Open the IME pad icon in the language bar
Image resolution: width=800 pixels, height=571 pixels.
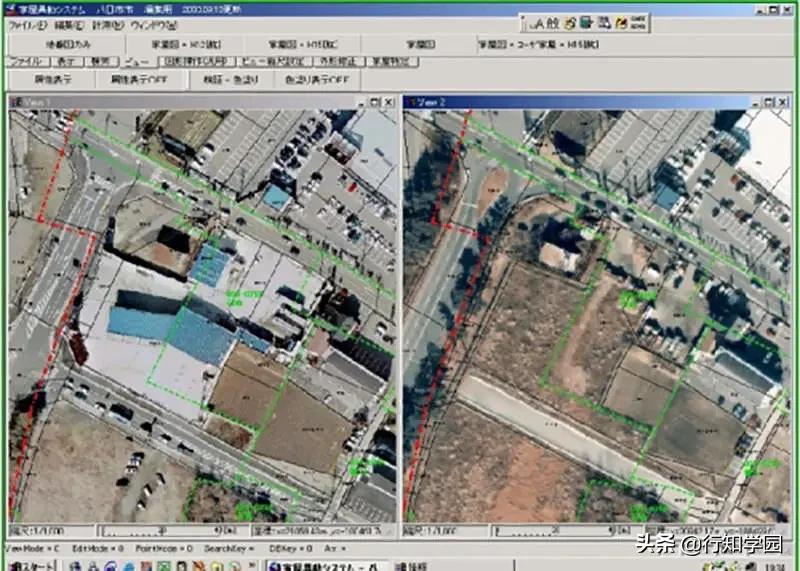[x=570, y=23]
